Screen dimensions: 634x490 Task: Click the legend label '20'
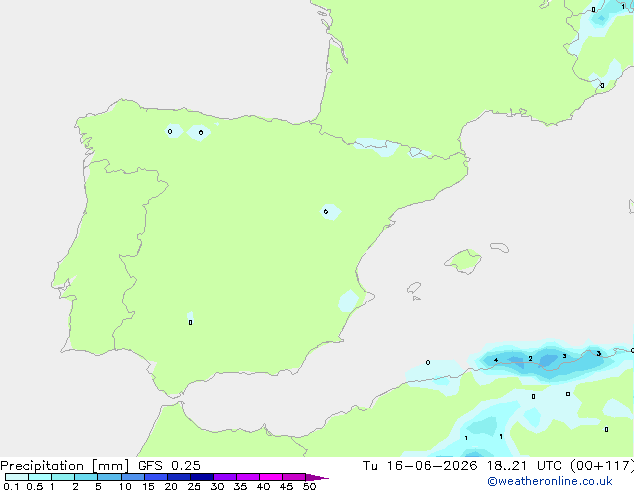point(171,486)
